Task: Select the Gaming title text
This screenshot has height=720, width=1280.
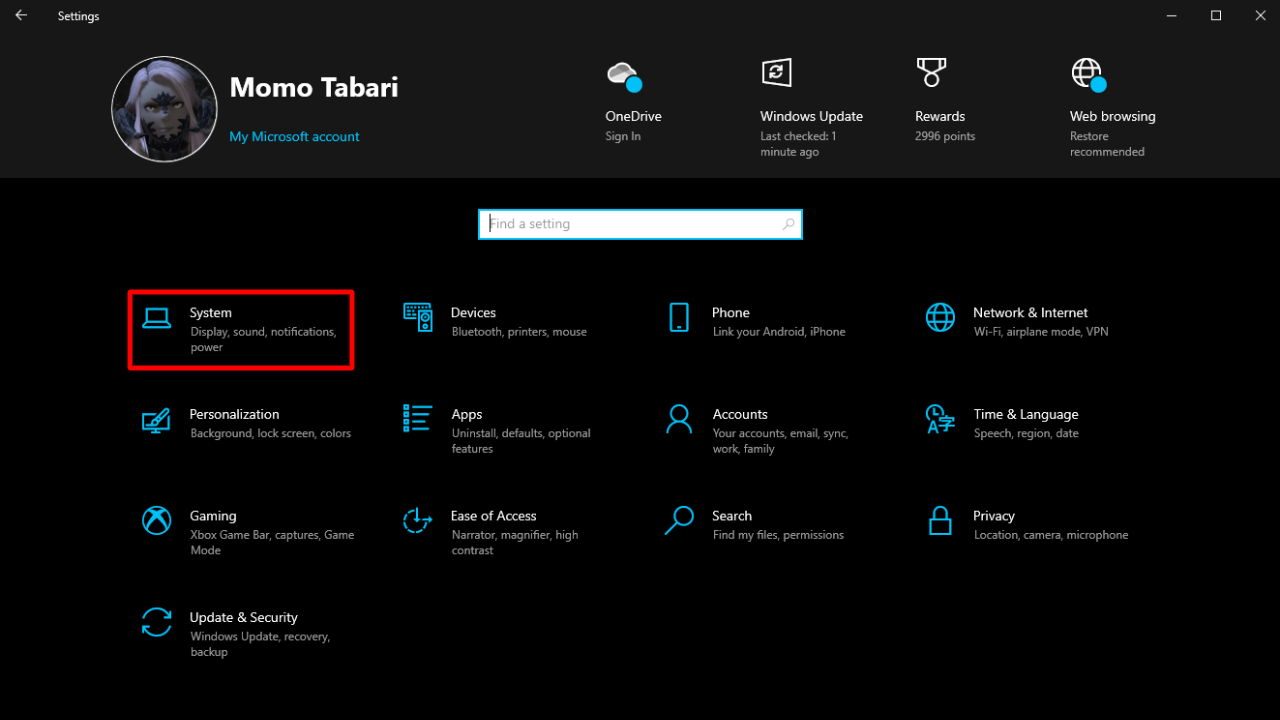Action: [x=213, y=516]
